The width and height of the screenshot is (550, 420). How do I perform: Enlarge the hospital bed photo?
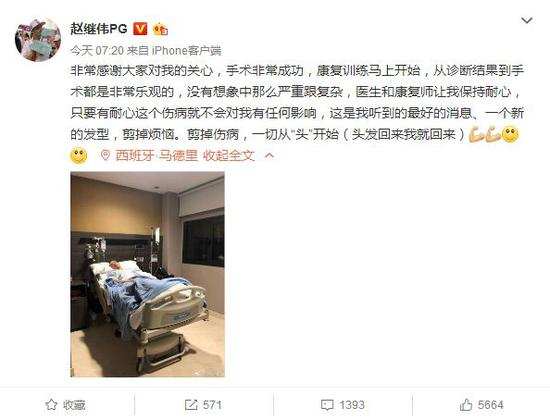coord(147,274)
